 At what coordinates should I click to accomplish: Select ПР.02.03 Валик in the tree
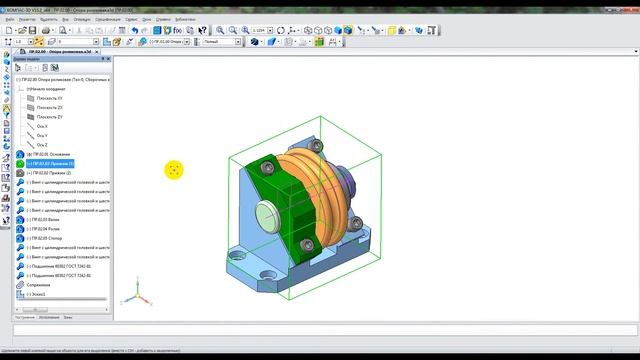pyautogui.click(x=43, y=220)
